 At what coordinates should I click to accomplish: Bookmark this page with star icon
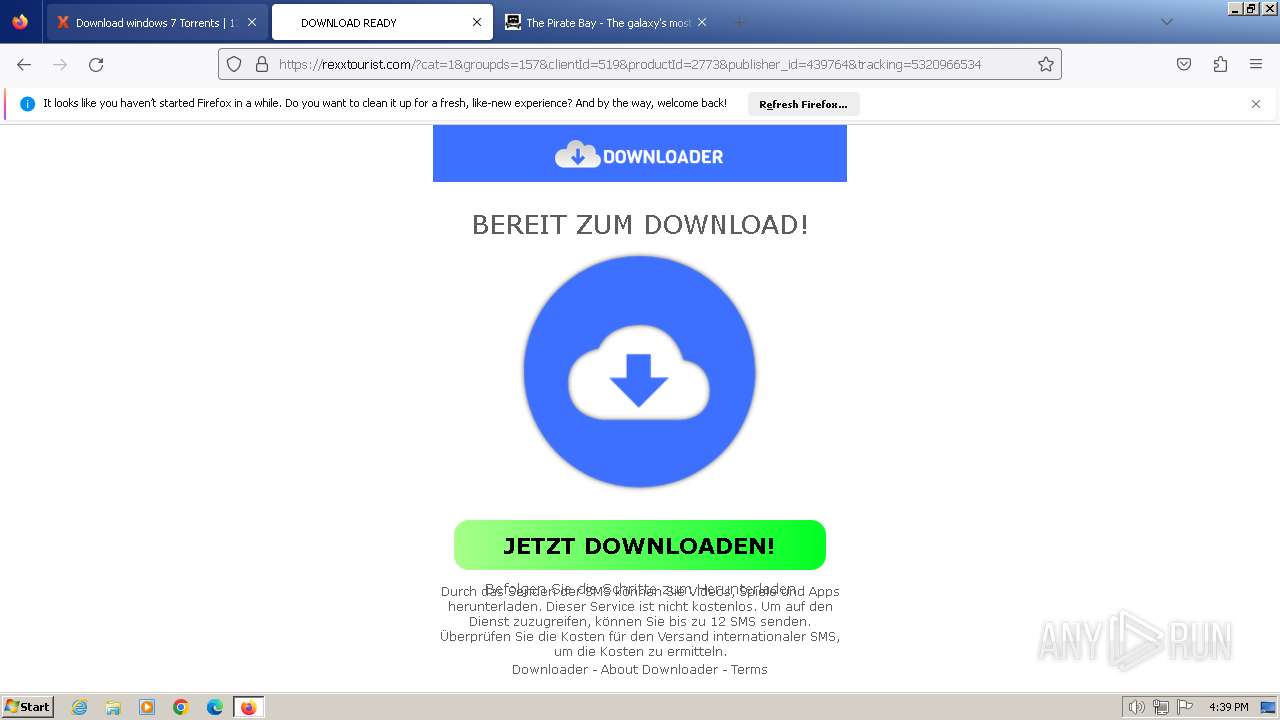(1046, 64)
